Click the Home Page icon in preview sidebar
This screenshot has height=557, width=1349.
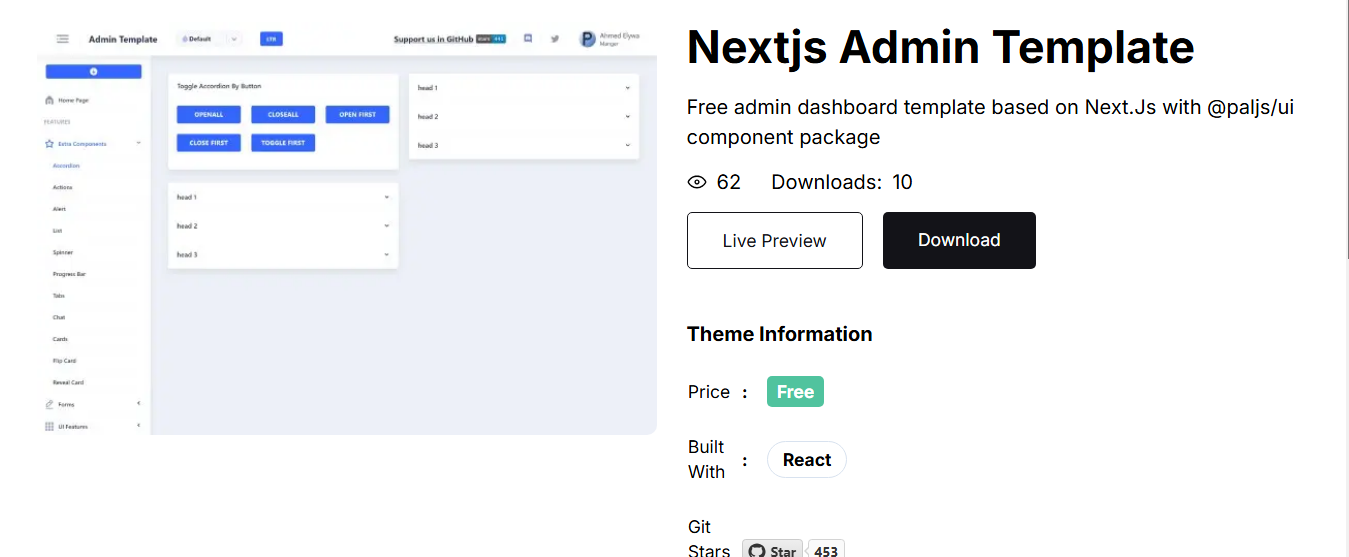tap(49, 100)
